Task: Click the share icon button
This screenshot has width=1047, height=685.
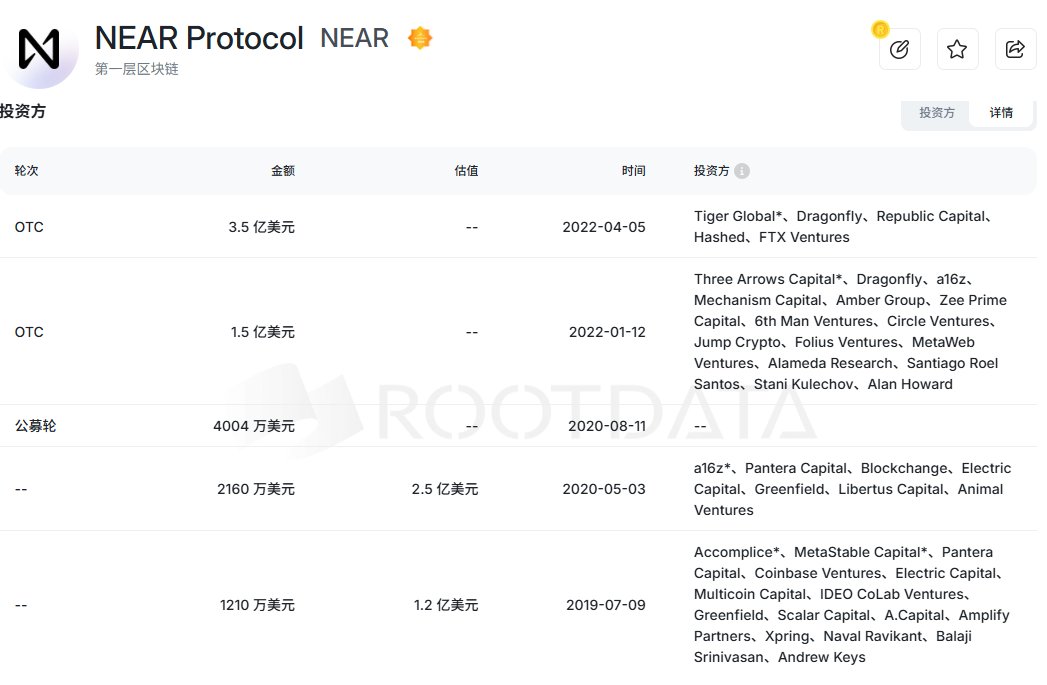Action: (x=1015, y=49)
